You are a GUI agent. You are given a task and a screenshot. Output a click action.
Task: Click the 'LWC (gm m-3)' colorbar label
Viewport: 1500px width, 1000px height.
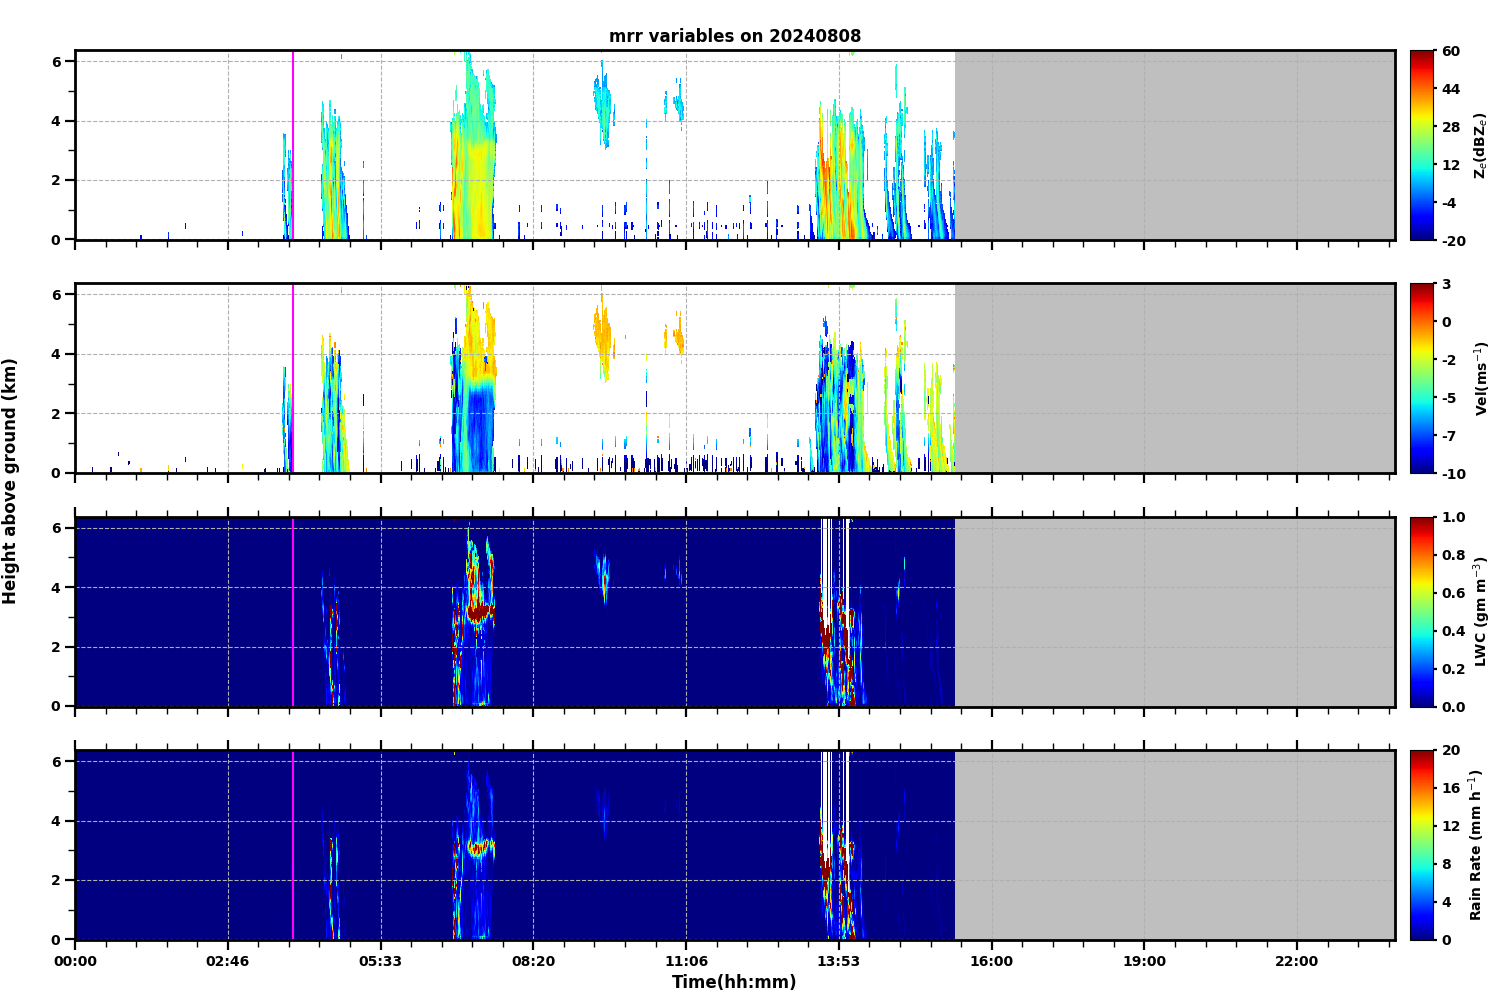1481,612
